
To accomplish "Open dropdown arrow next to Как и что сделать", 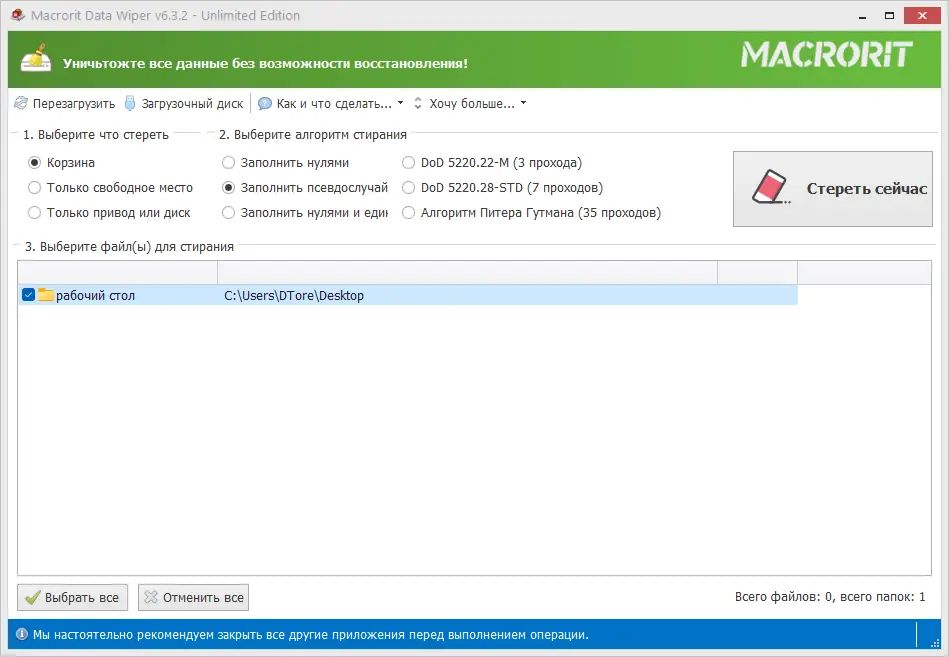I will point(400,103).
